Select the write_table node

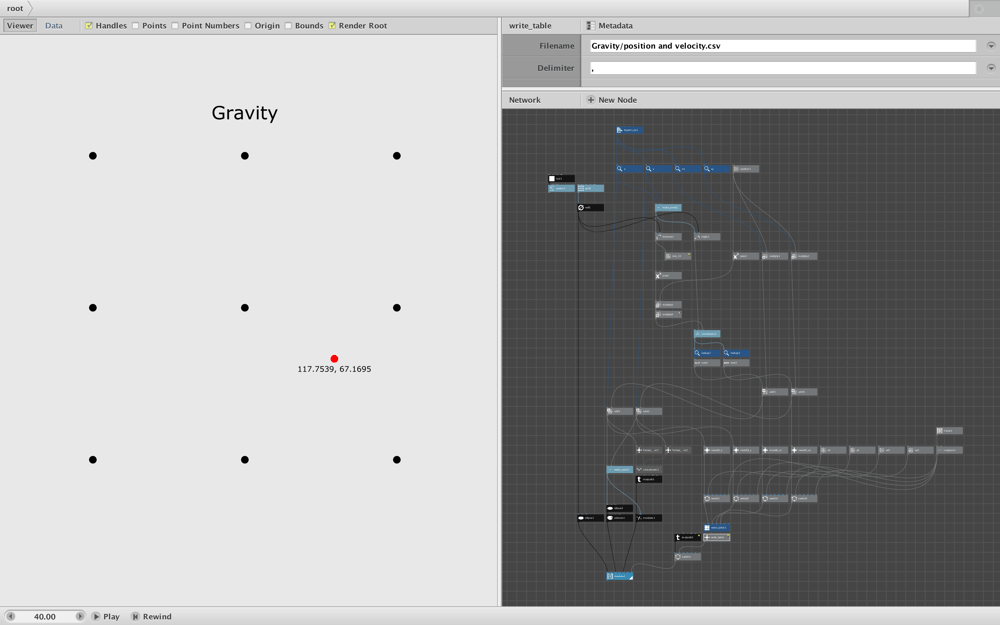click(x=717, y=537)
